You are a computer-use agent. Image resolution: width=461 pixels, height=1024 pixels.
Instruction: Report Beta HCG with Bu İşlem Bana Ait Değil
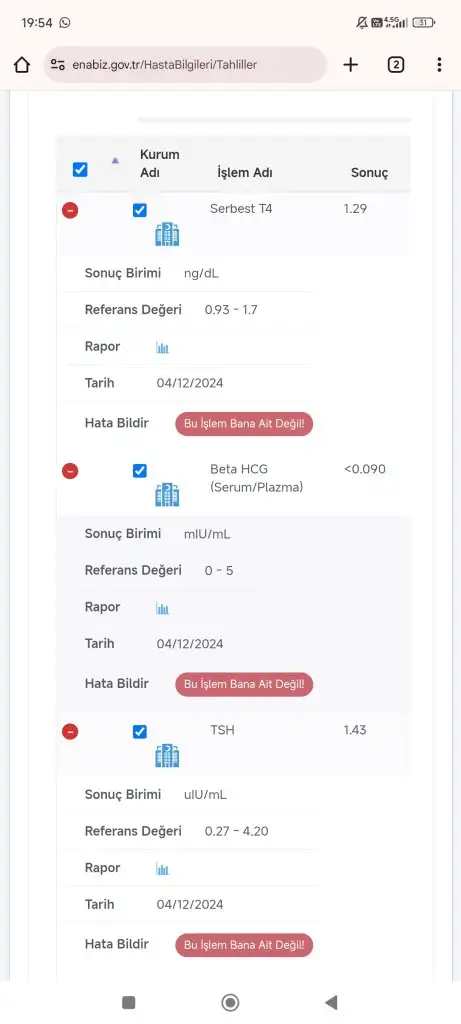244,684
